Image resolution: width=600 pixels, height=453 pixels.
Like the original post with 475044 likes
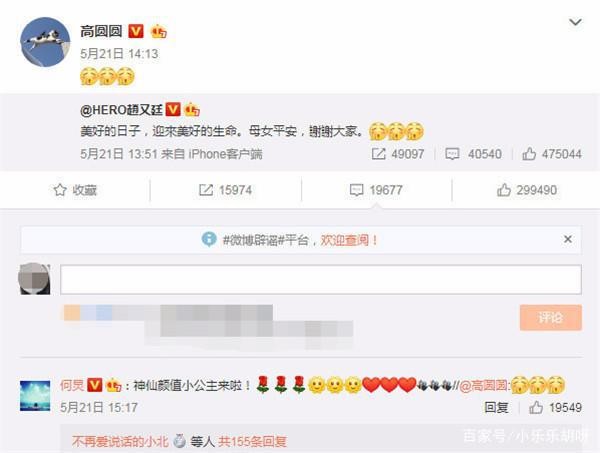pyautogui.click(x=552, y=154)
